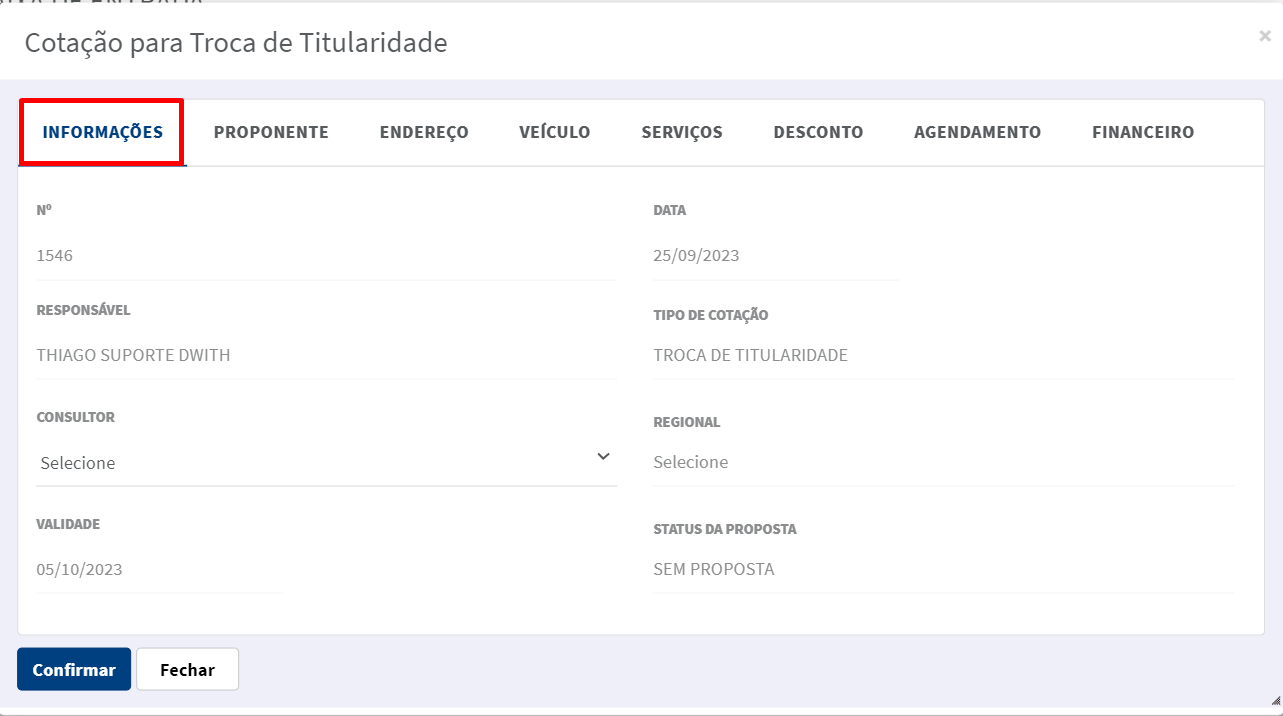Image resolution: width=1283 pixels, height=716 pixels.
Task: Click the RESPONSÁVEL label
Action: pos(83,310)
